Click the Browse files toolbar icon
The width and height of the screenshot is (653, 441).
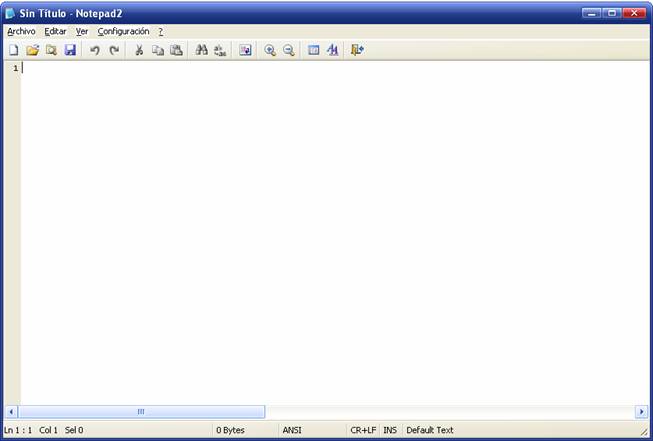[x=51, y=50]
